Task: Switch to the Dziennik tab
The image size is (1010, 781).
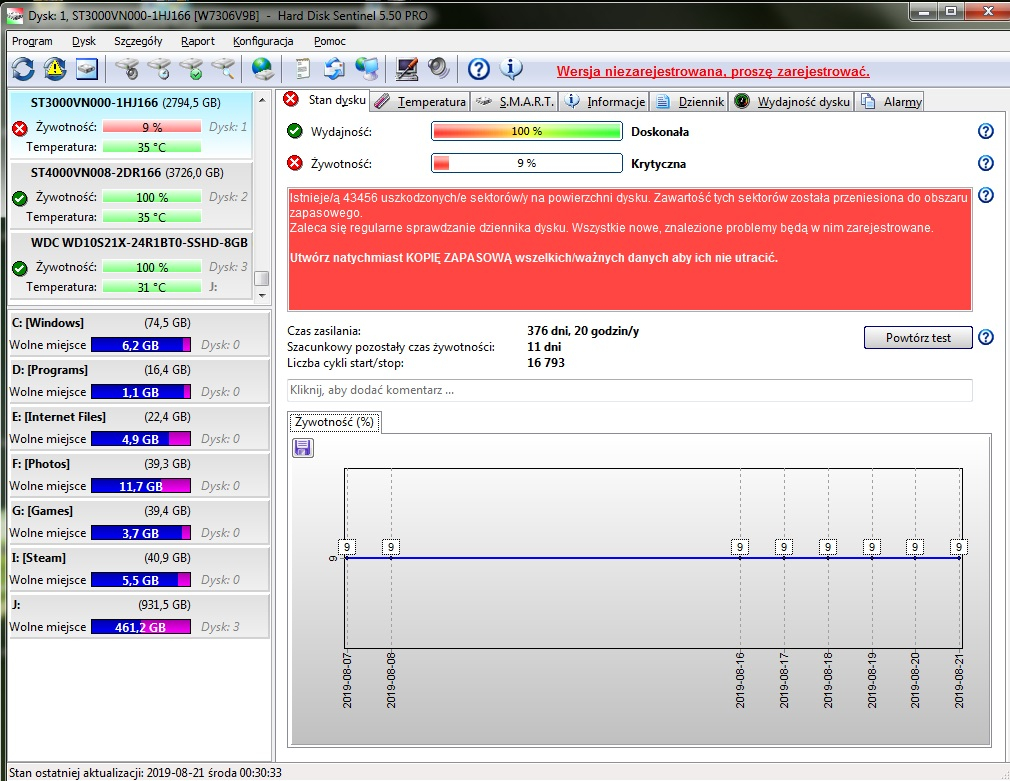Action: pos(689,102)
